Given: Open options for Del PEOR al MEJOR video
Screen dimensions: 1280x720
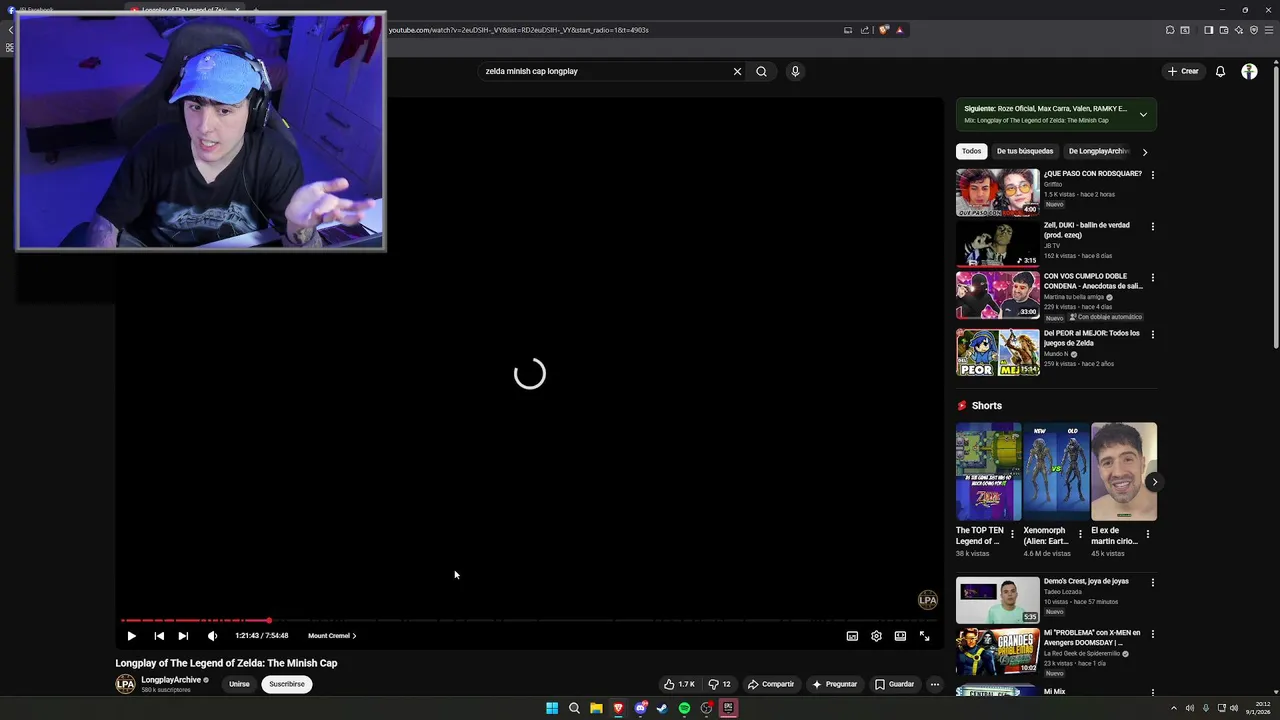Looking at the screenshot, I should click(1152, 335).
